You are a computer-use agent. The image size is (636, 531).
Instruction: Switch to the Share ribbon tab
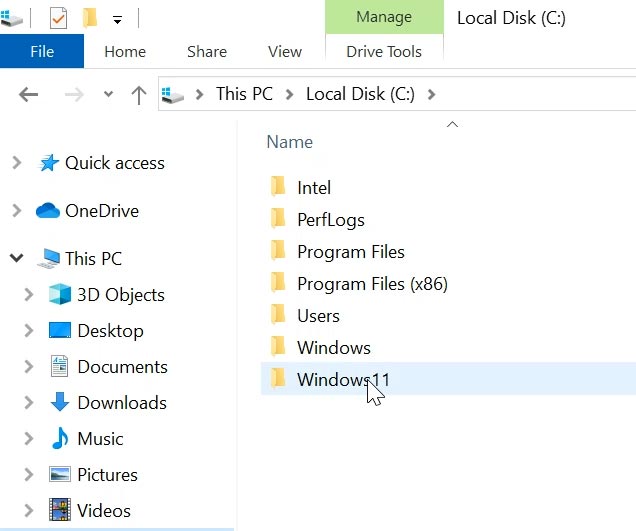coord(207,52)
